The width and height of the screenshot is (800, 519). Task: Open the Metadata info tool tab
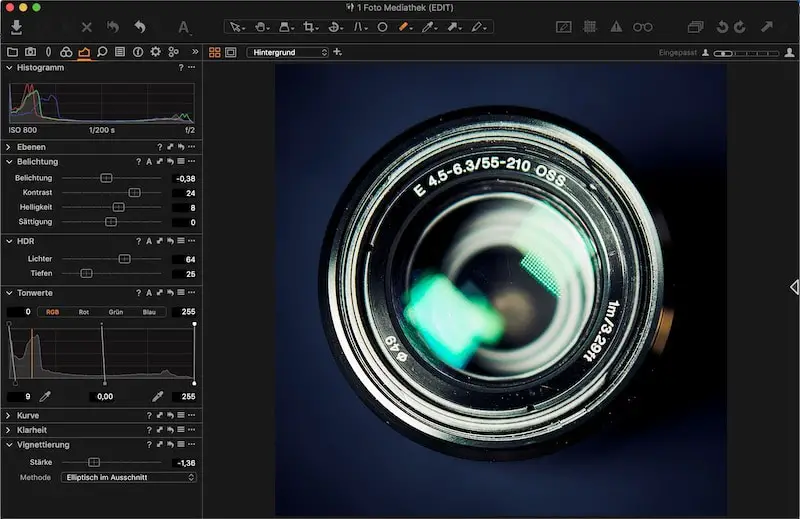[138, 52]
